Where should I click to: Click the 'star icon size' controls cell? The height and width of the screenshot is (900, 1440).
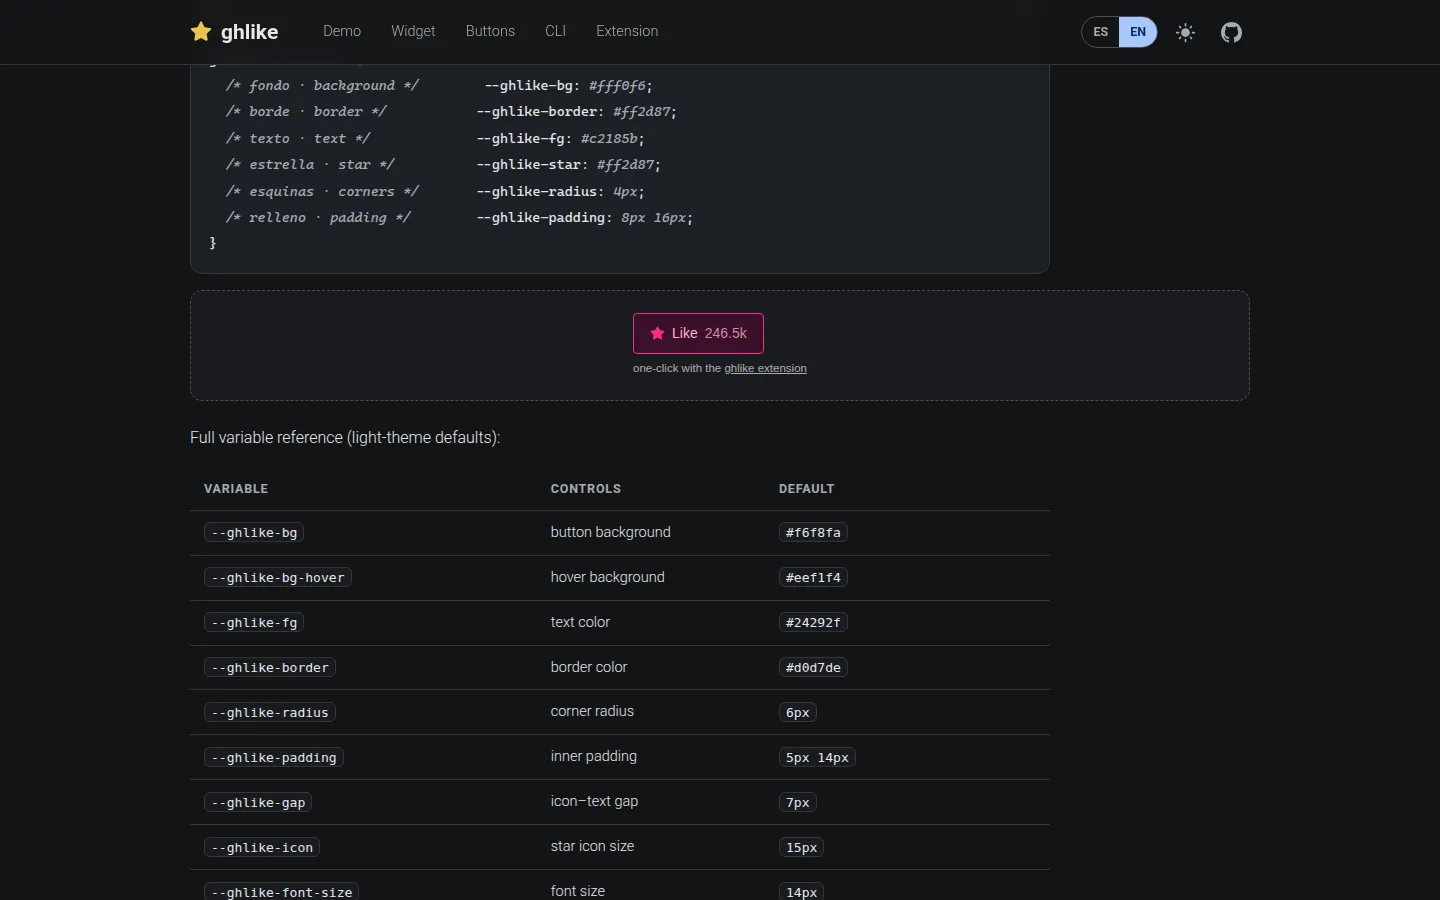click(x=592, y=846)
